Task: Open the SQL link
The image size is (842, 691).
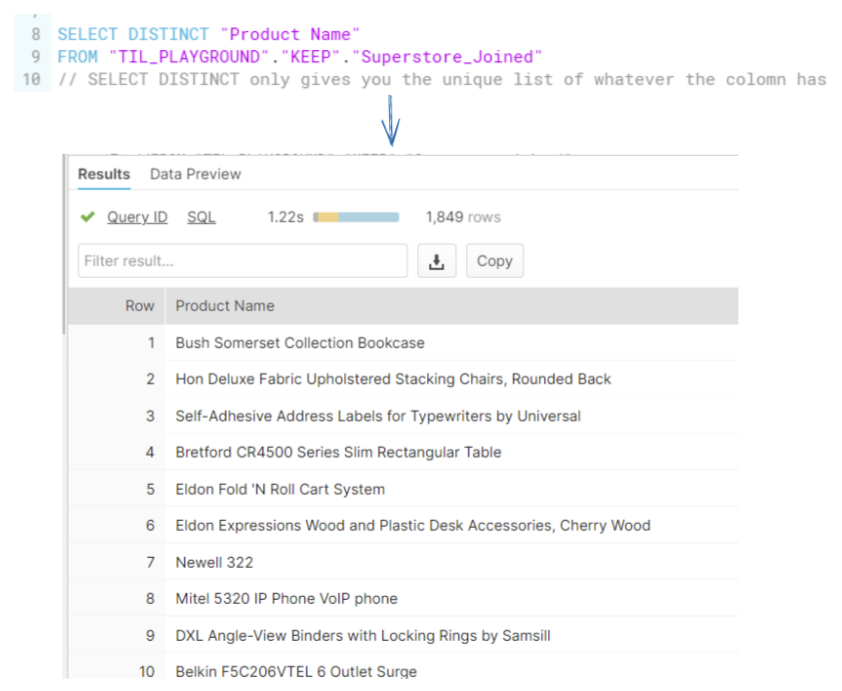Action: point(201,217)
